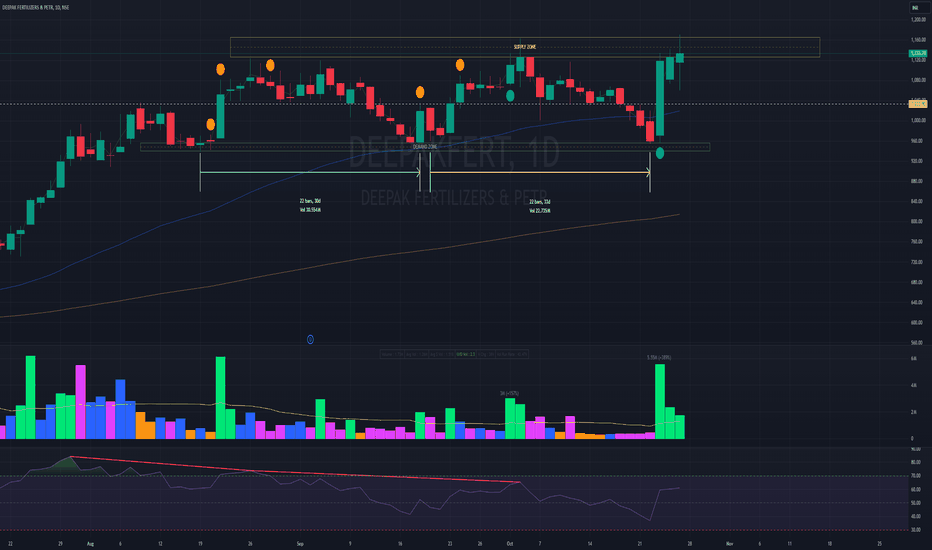Click the 4M volume axis label
Viewport: 932px width, 550px height.
[914, 385]
